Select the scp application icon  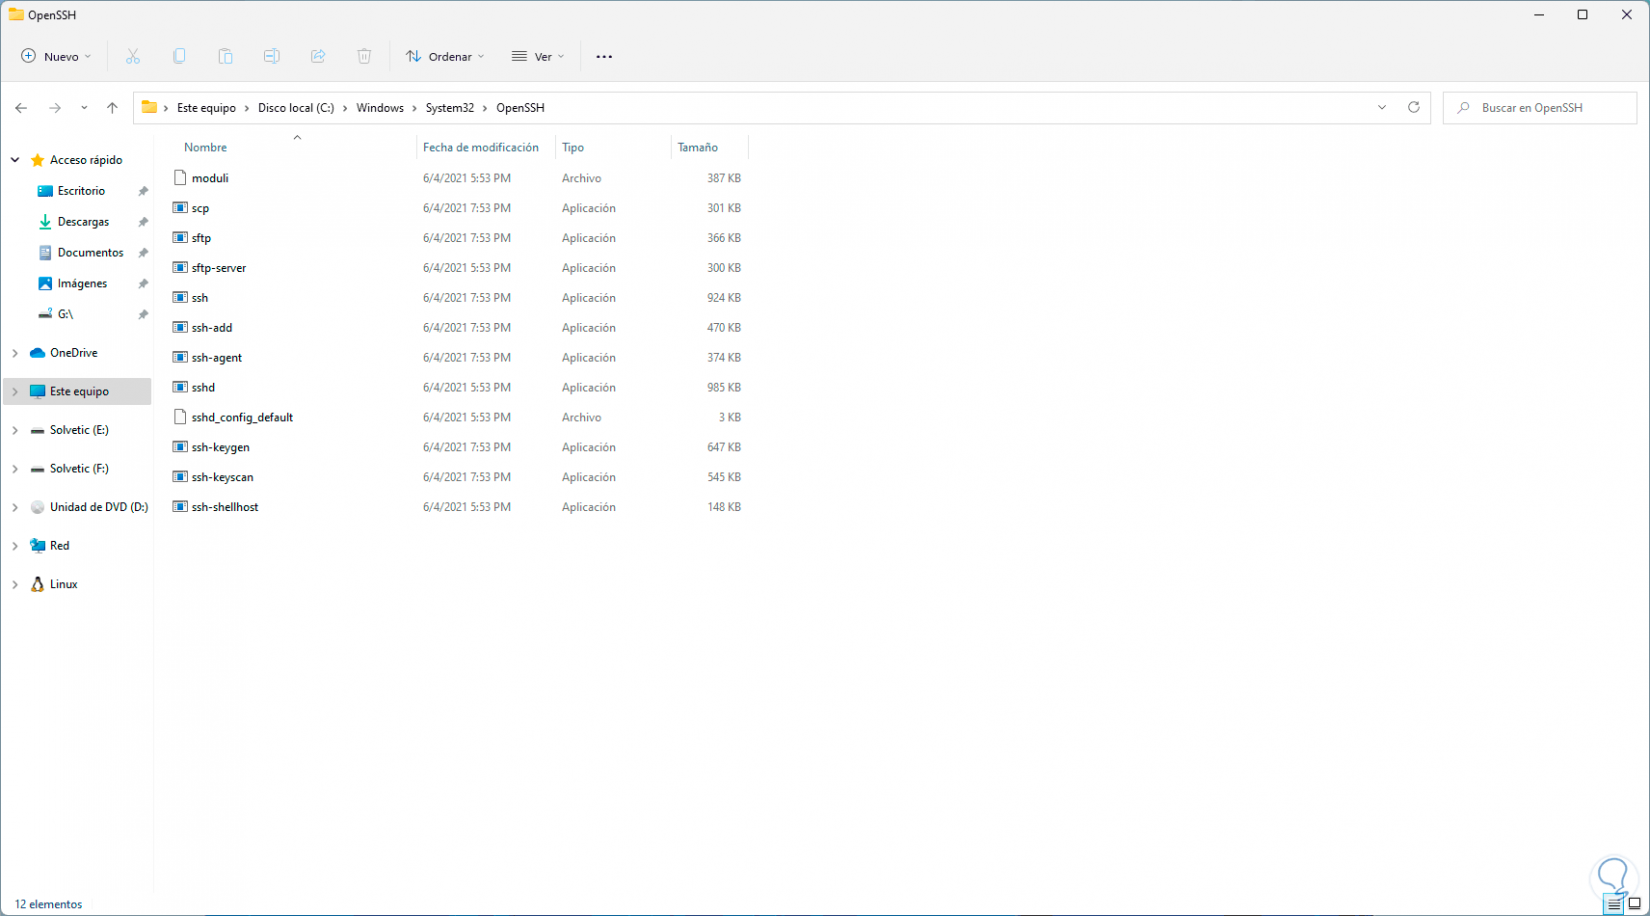[180, 208]
